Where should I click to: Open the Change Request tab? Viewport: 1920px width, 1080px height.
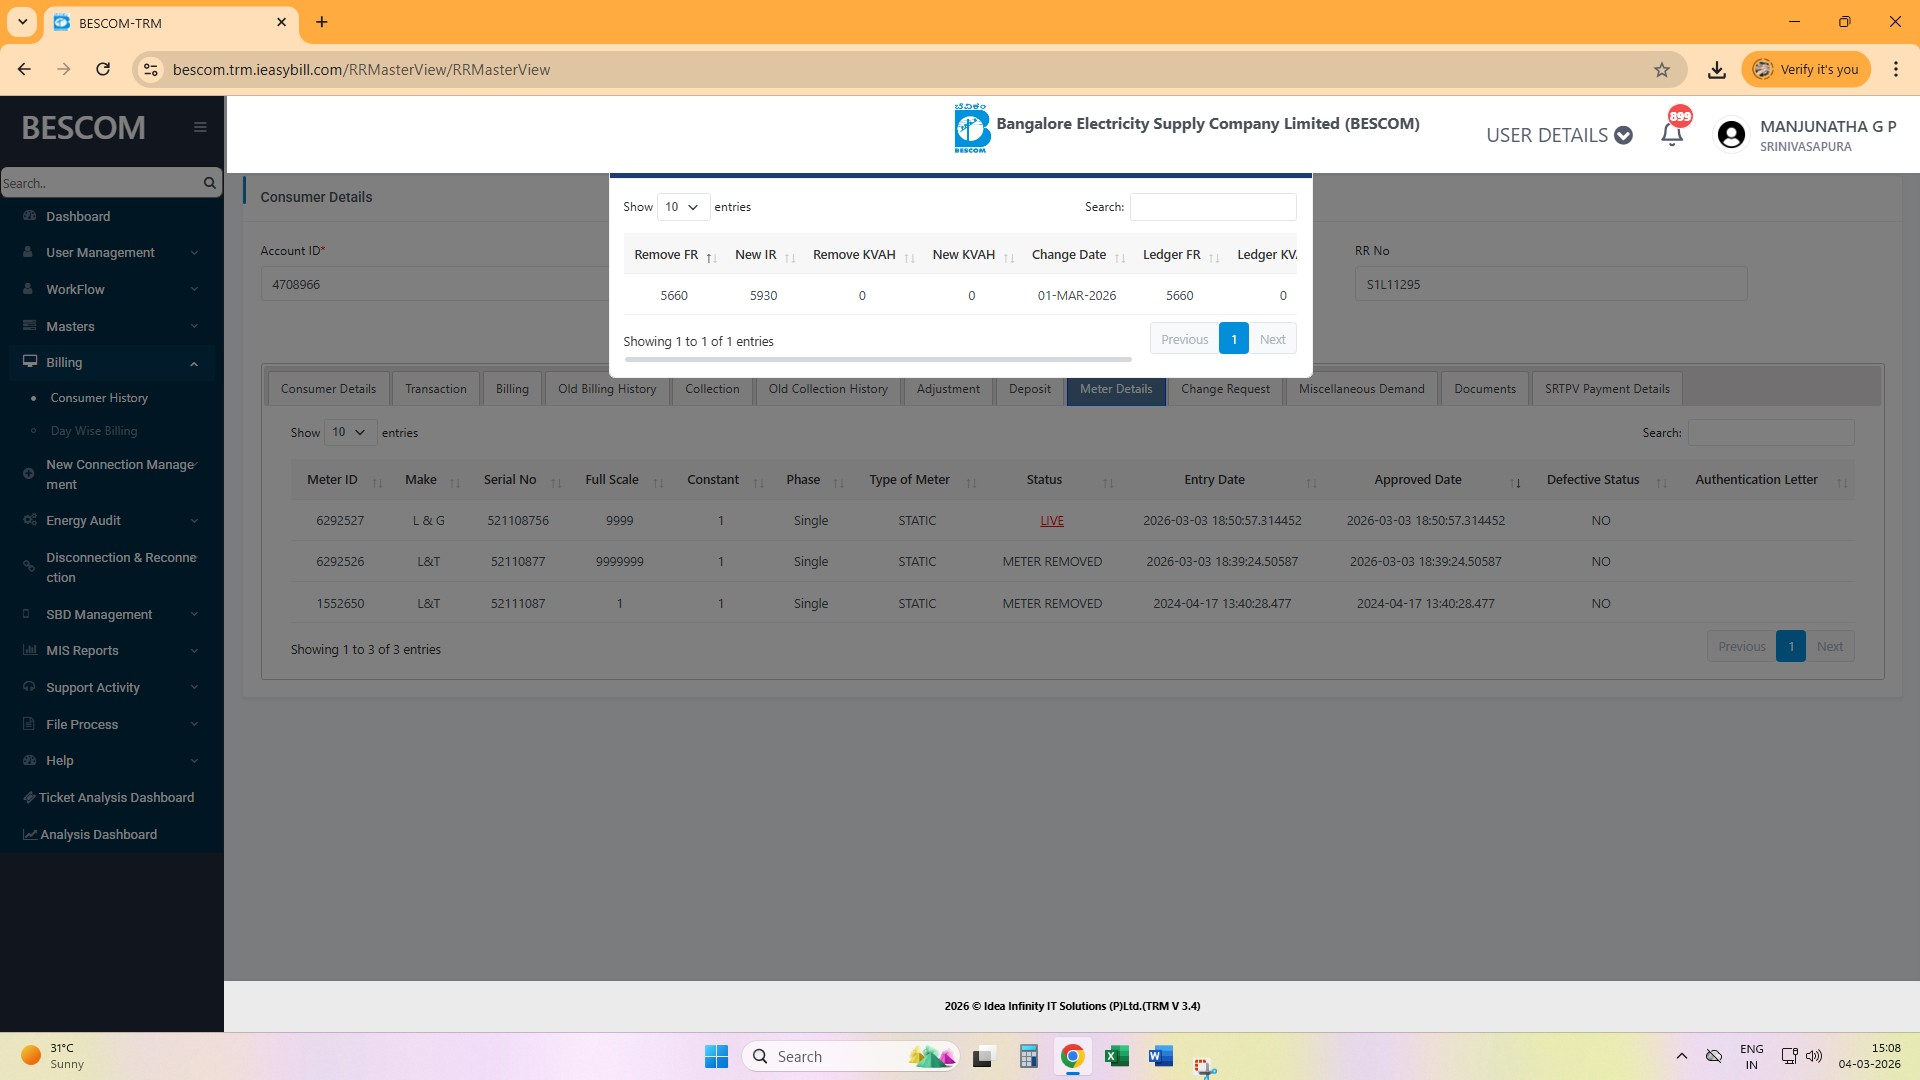1225,389
